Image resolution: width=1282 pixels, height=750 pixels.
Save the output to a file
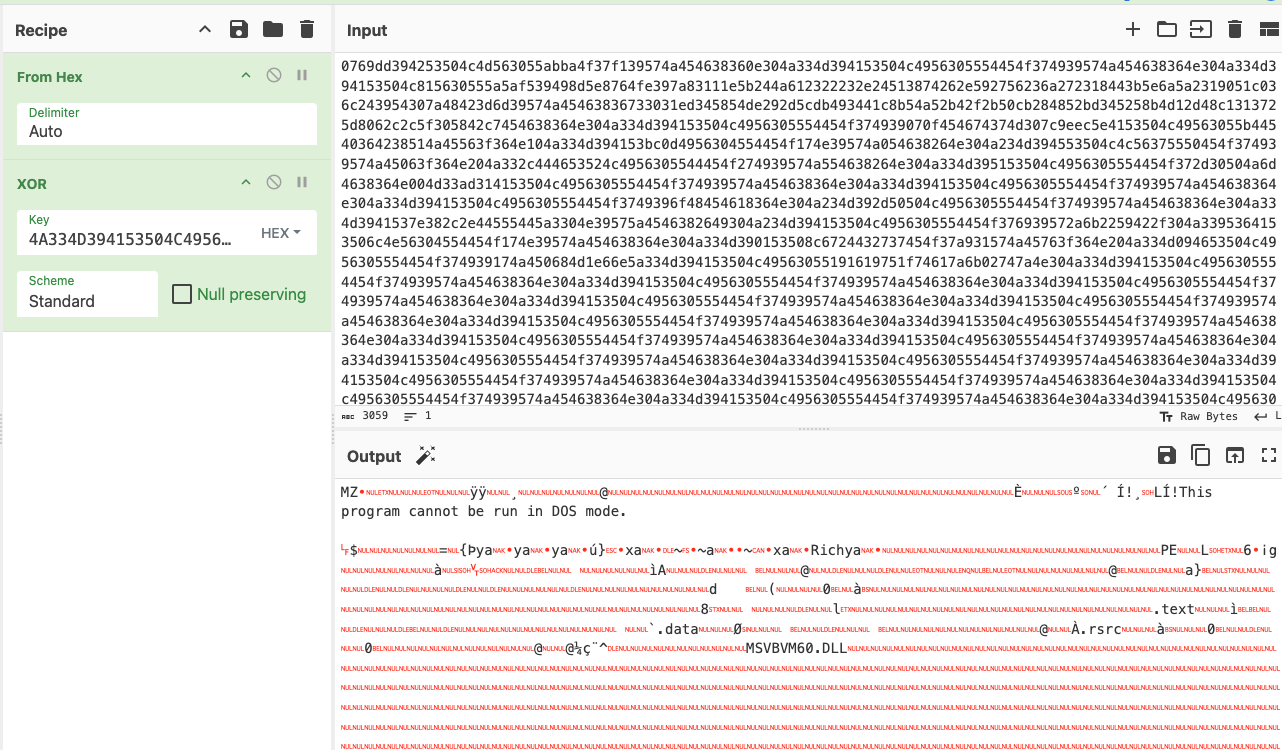[1166, 456]
